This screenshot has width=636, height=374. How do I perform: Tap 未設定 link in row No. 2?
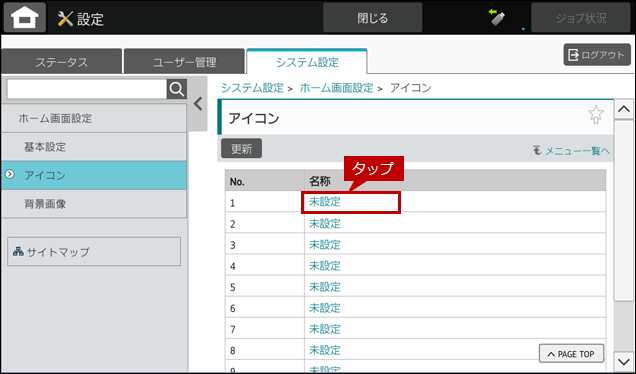click(x=324, y=224)
